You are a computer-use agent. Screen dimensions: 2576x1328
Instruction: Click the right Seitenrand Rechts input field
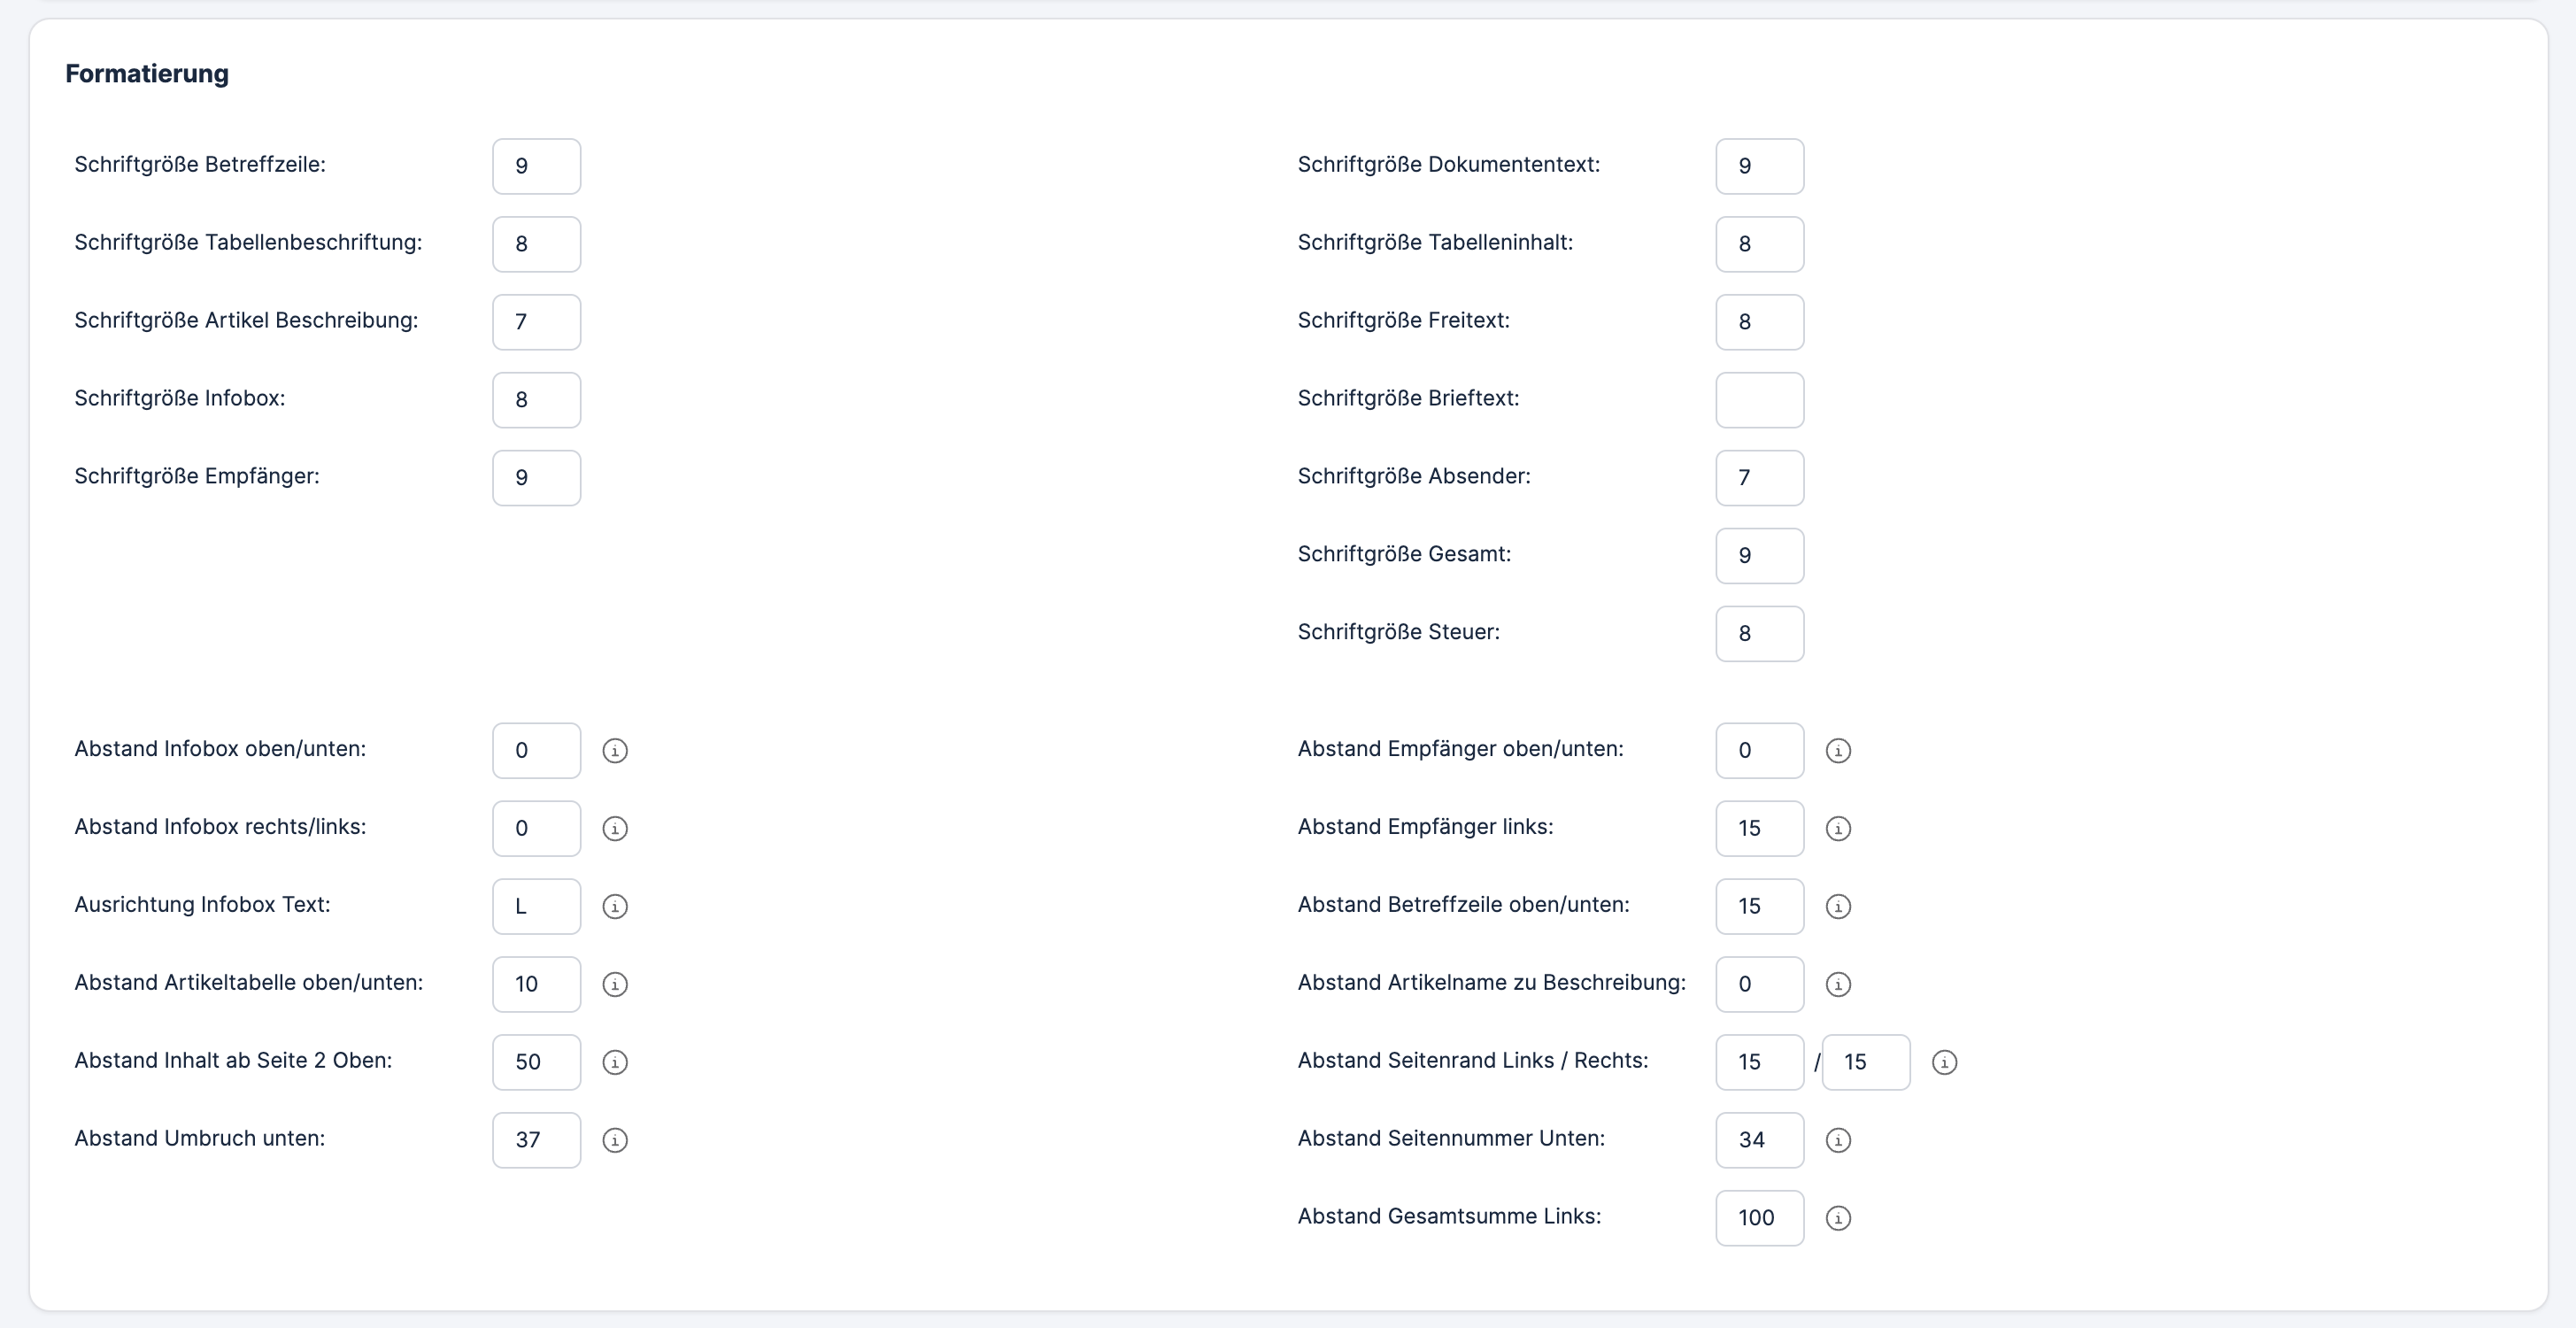tap(1865, 1062)
